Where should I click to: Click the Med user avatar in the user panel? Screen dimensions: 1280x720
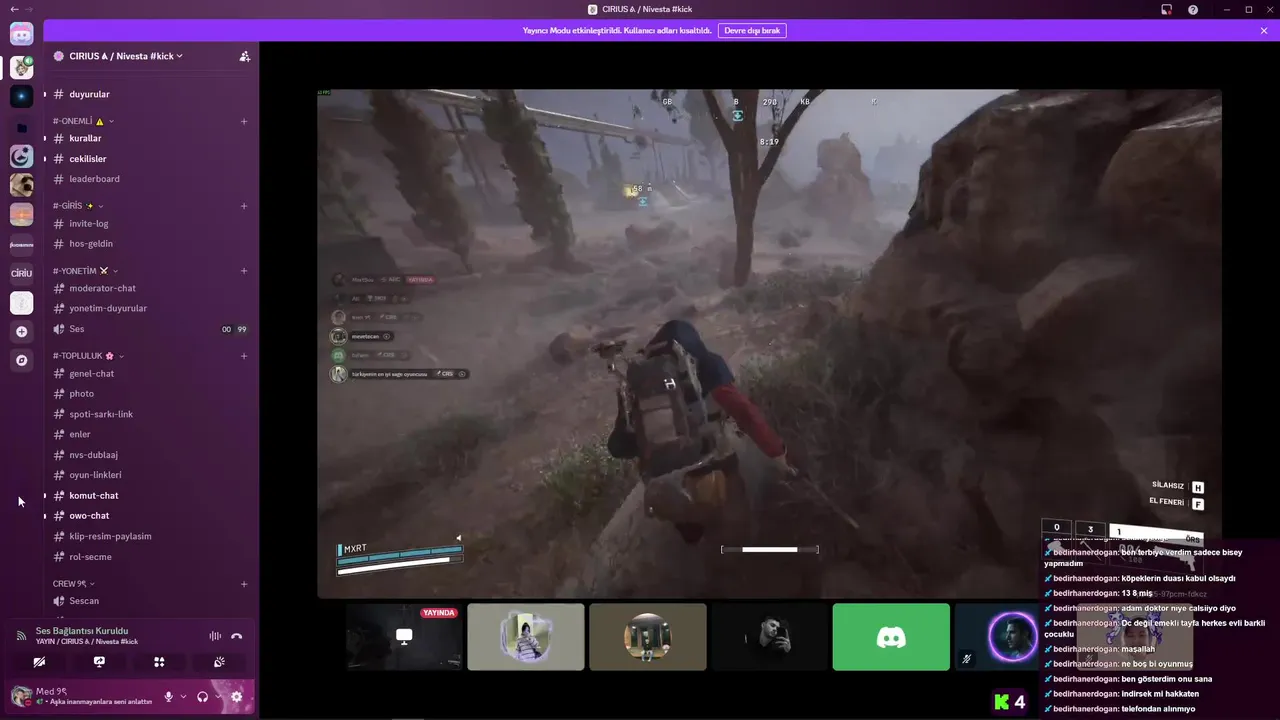21,696
